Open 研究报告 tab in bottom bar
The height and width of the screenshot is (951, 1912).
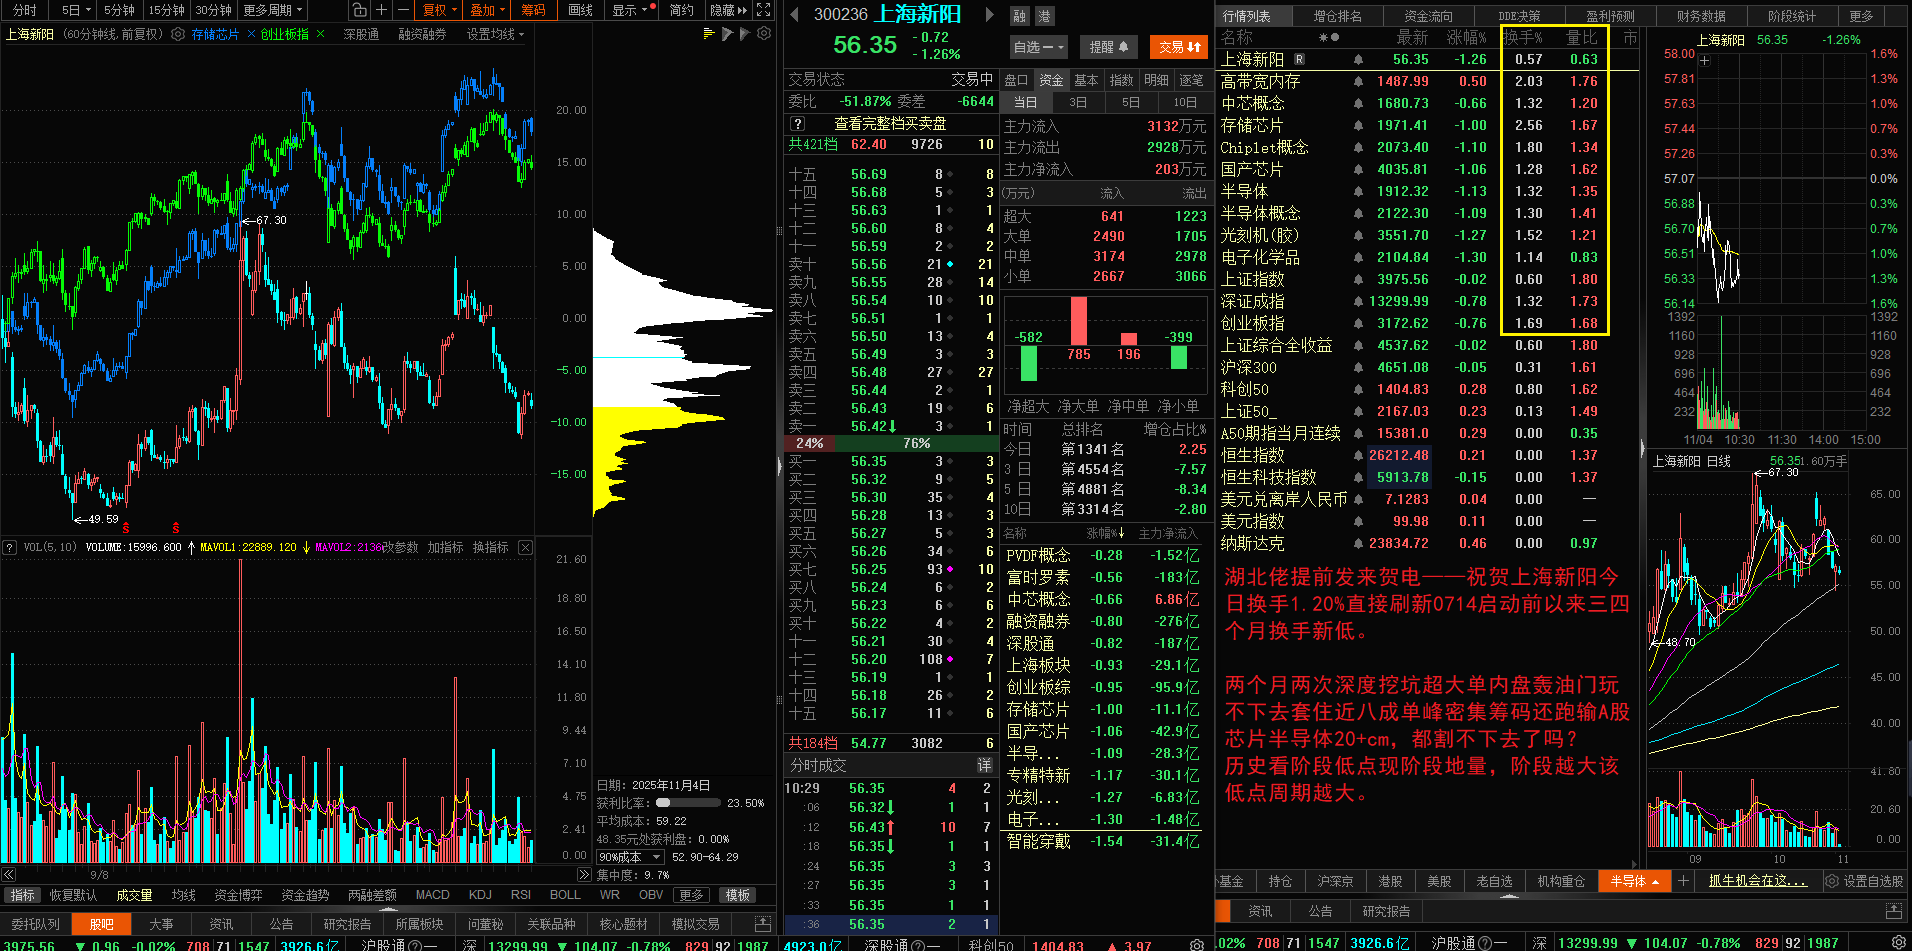(x=347, y=924)
